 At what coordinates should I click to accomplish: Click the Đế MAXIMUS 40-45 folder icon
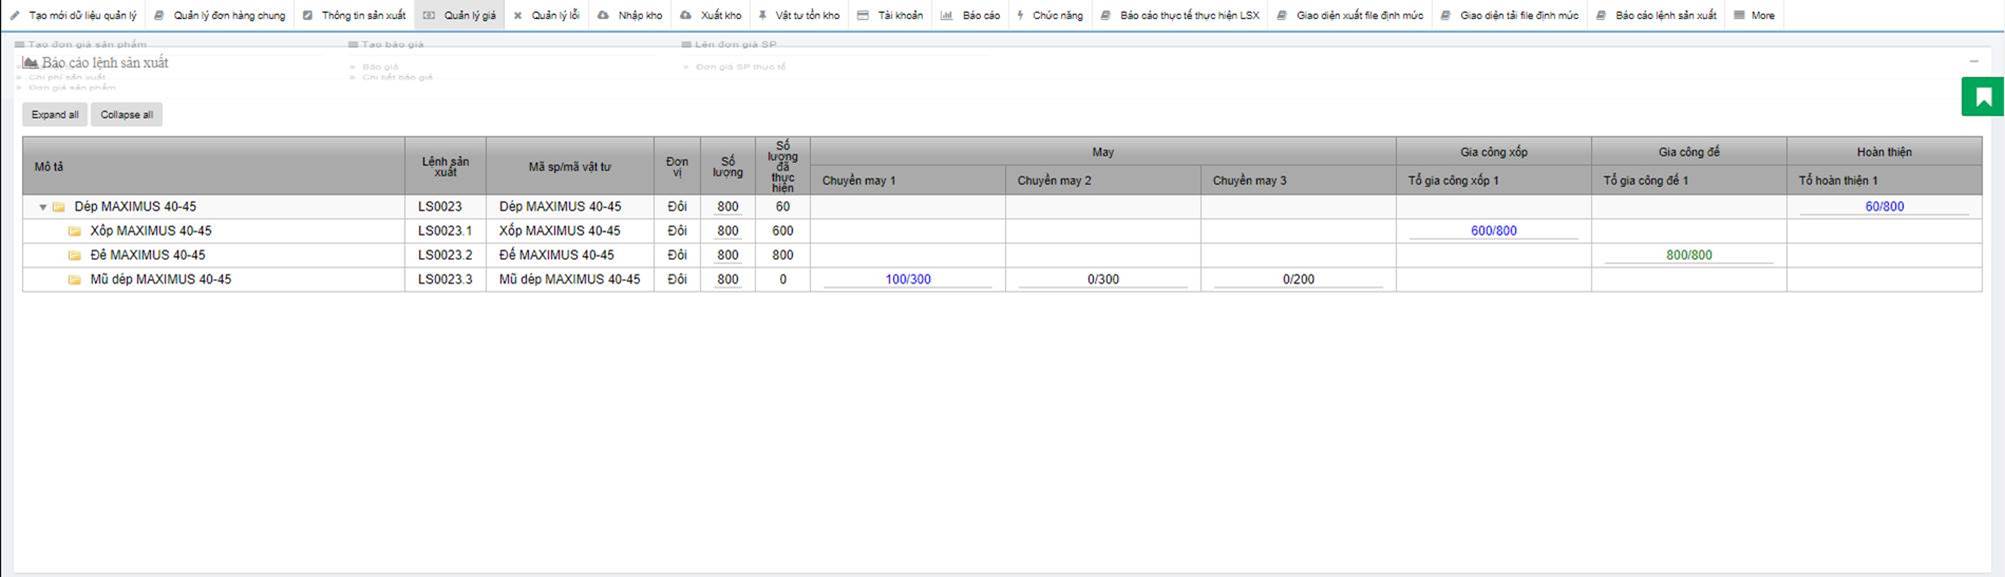point(75,255)
